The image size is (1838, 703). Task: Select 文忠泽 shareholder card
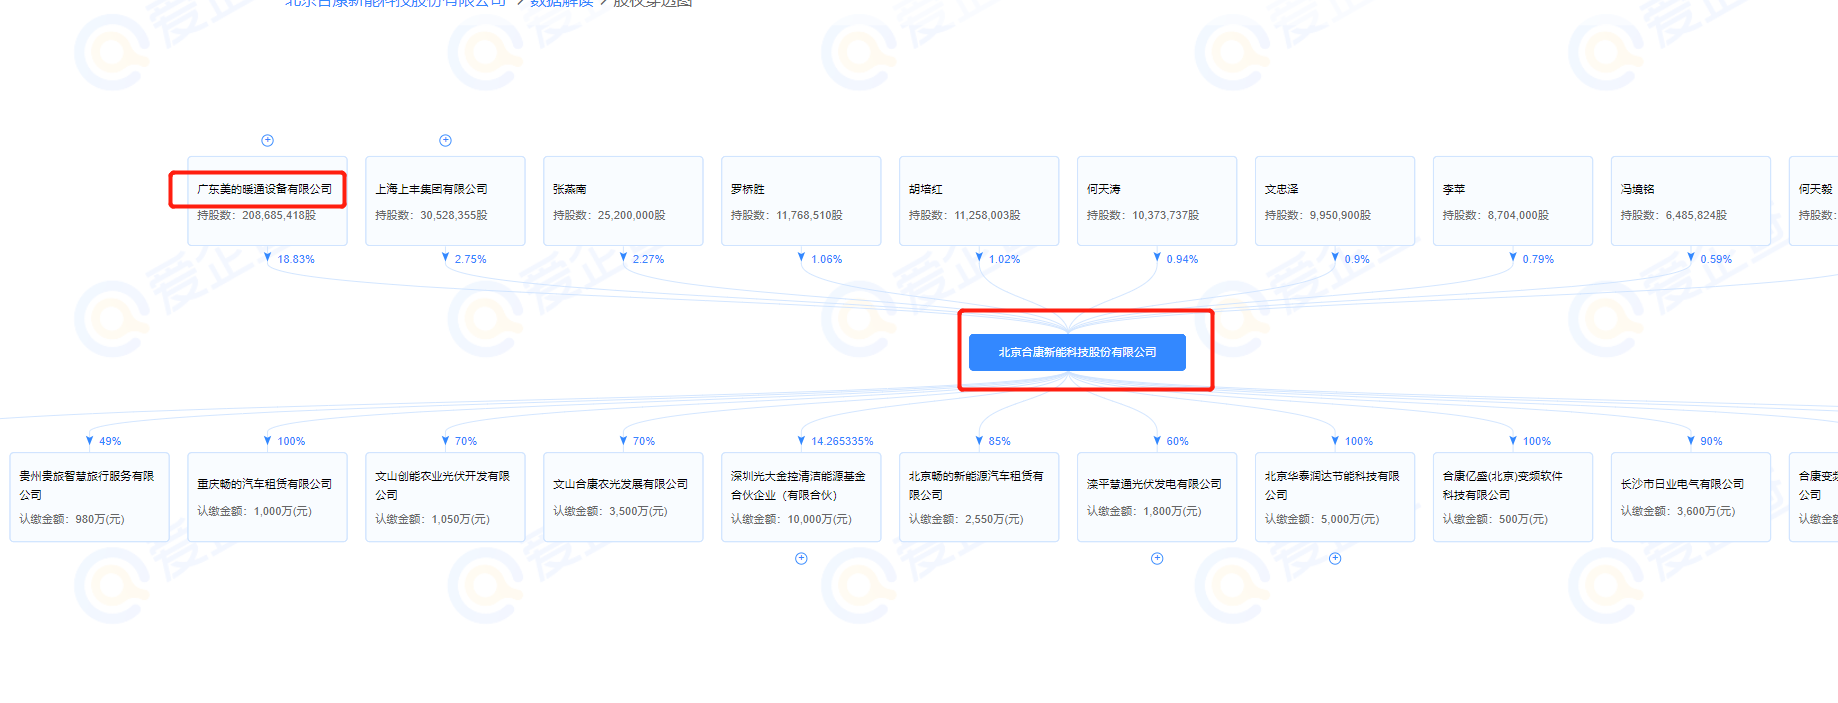[1335, 201]
